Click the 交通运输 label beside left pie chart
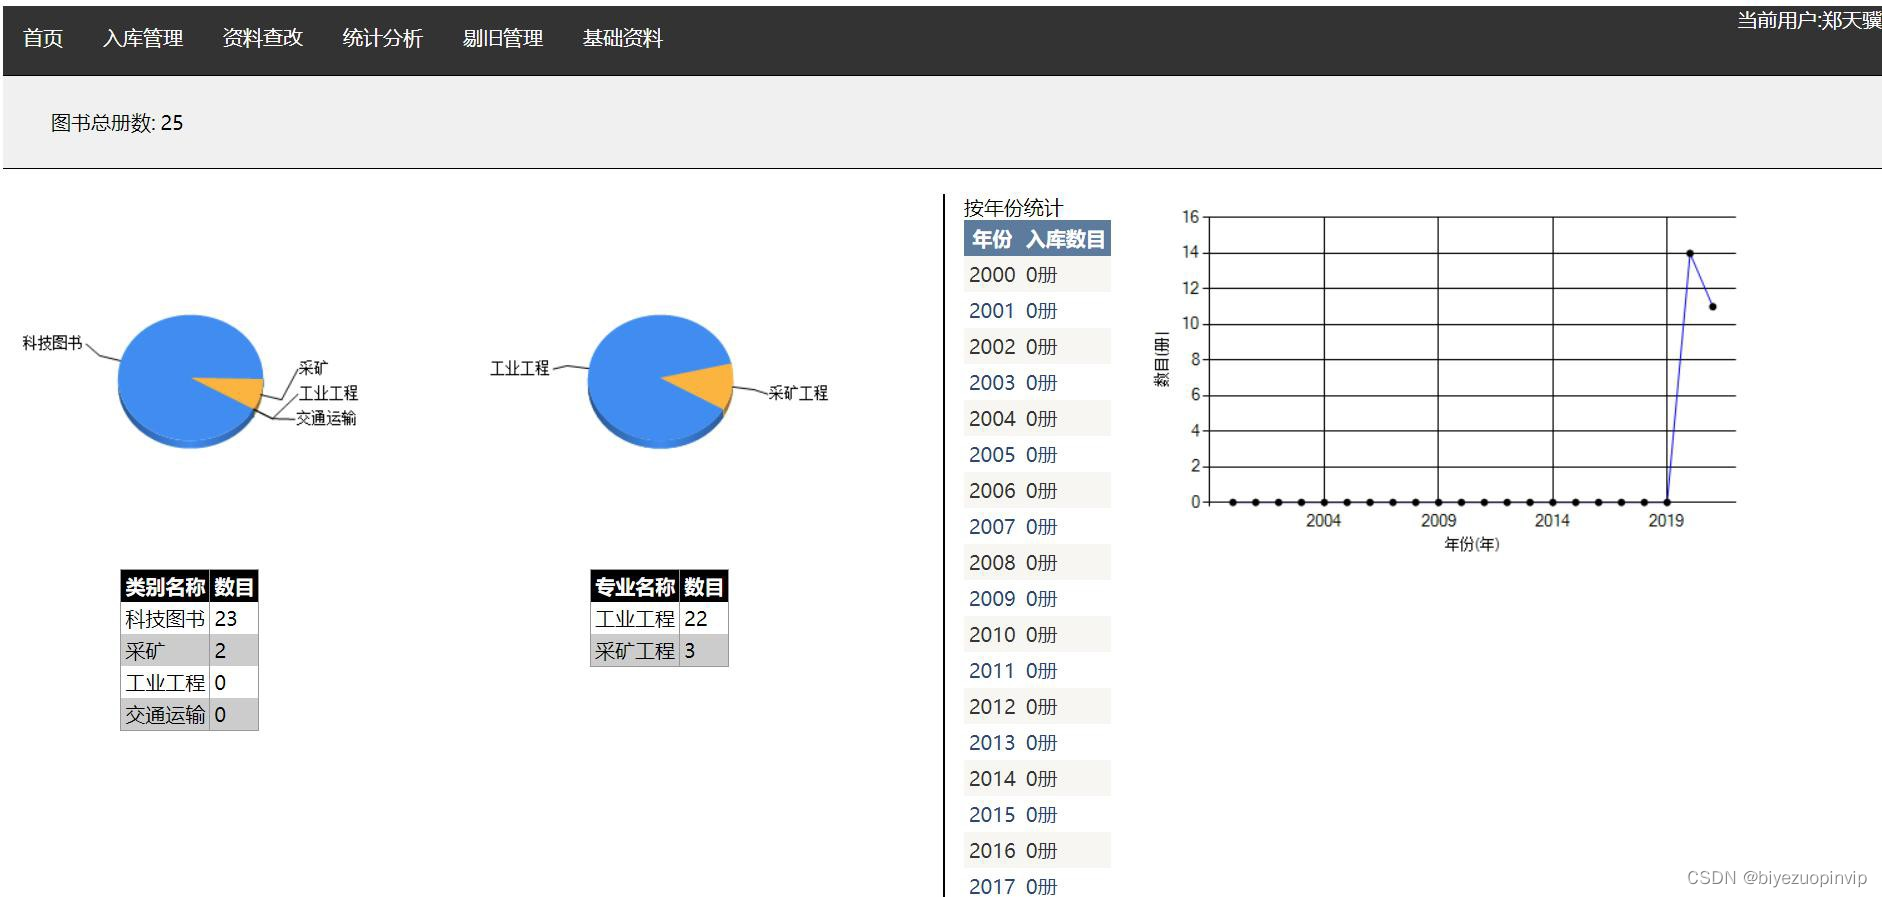Viewport: 1882px width, 897px height. click(x=326, y=418)
